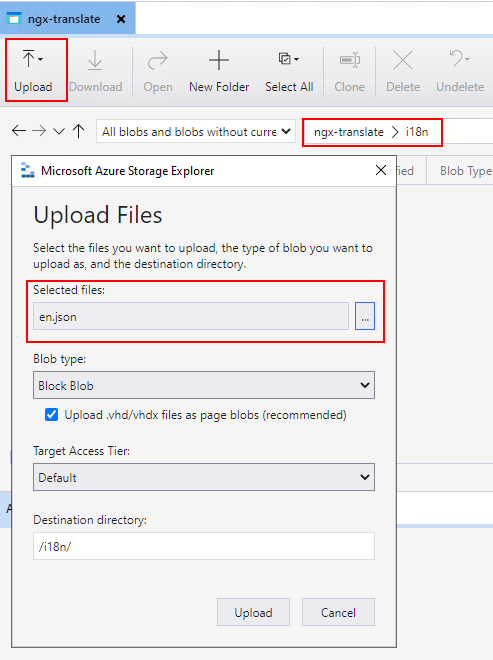
Task: Open the All blobs filter dropdown
Action: tap(196, 132)
